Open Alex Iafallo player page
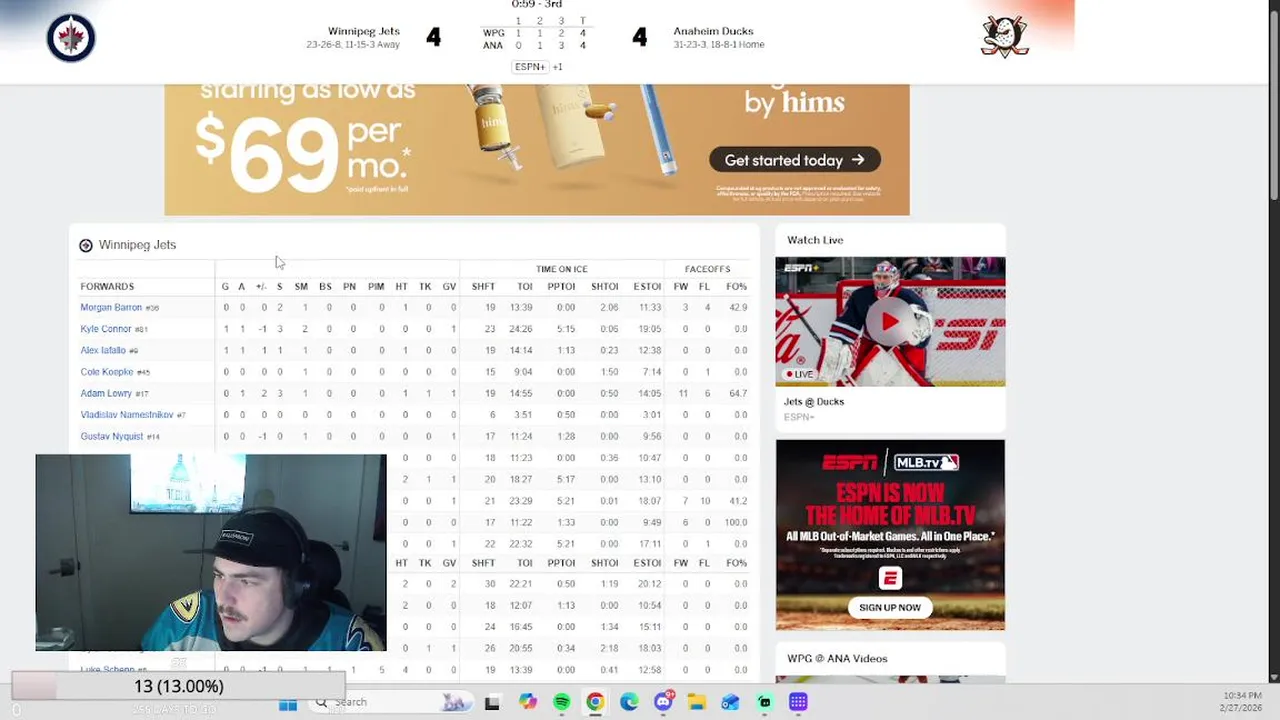Image resolution: width=1280 pixels, height=720 pixels. 103,351
